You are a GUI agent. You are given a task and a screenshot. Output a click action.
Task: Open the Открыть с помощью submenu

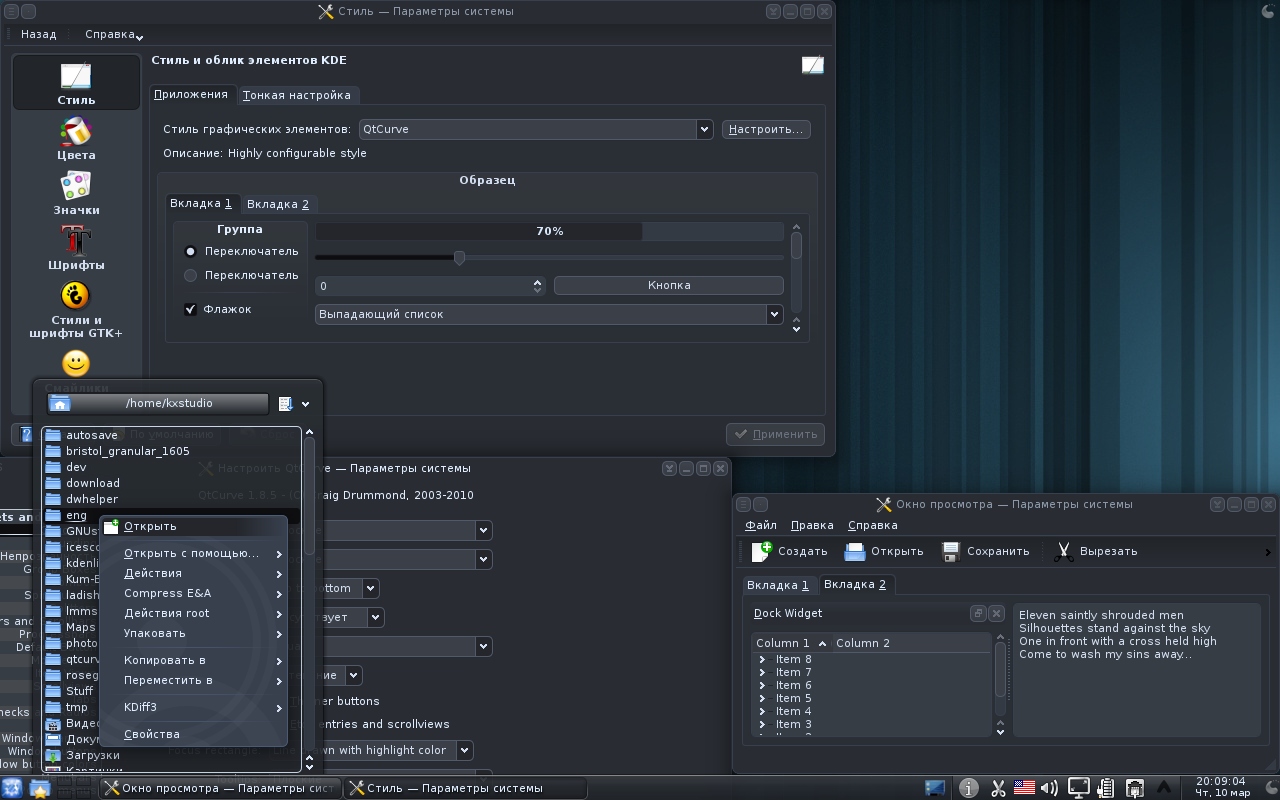click(195, 553)
